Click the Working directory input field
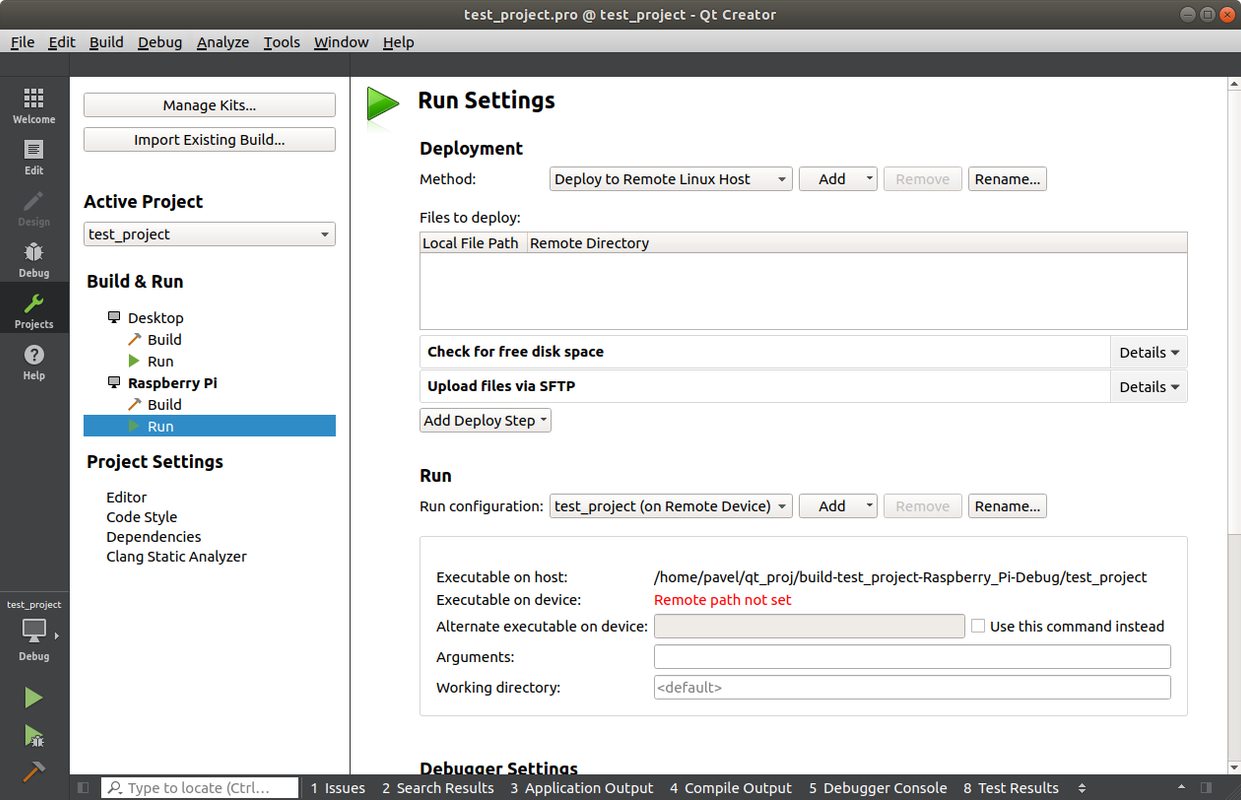 point(912,688)
